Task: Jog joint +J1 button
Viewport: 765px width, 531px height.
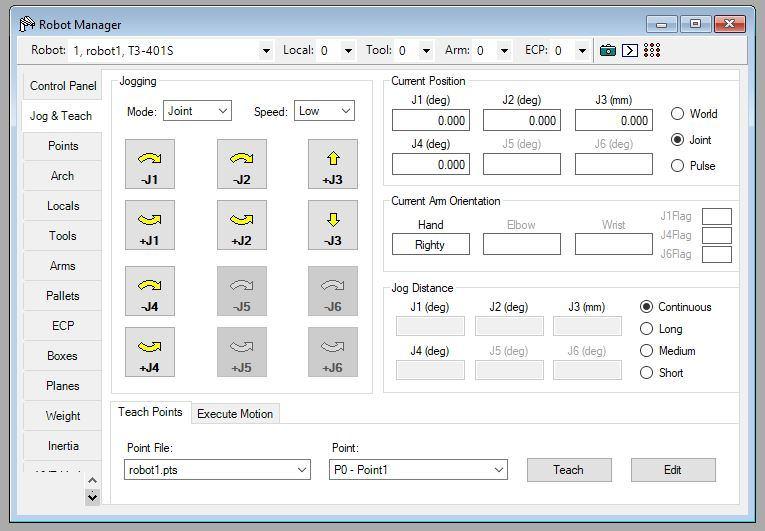Action: 150,225
